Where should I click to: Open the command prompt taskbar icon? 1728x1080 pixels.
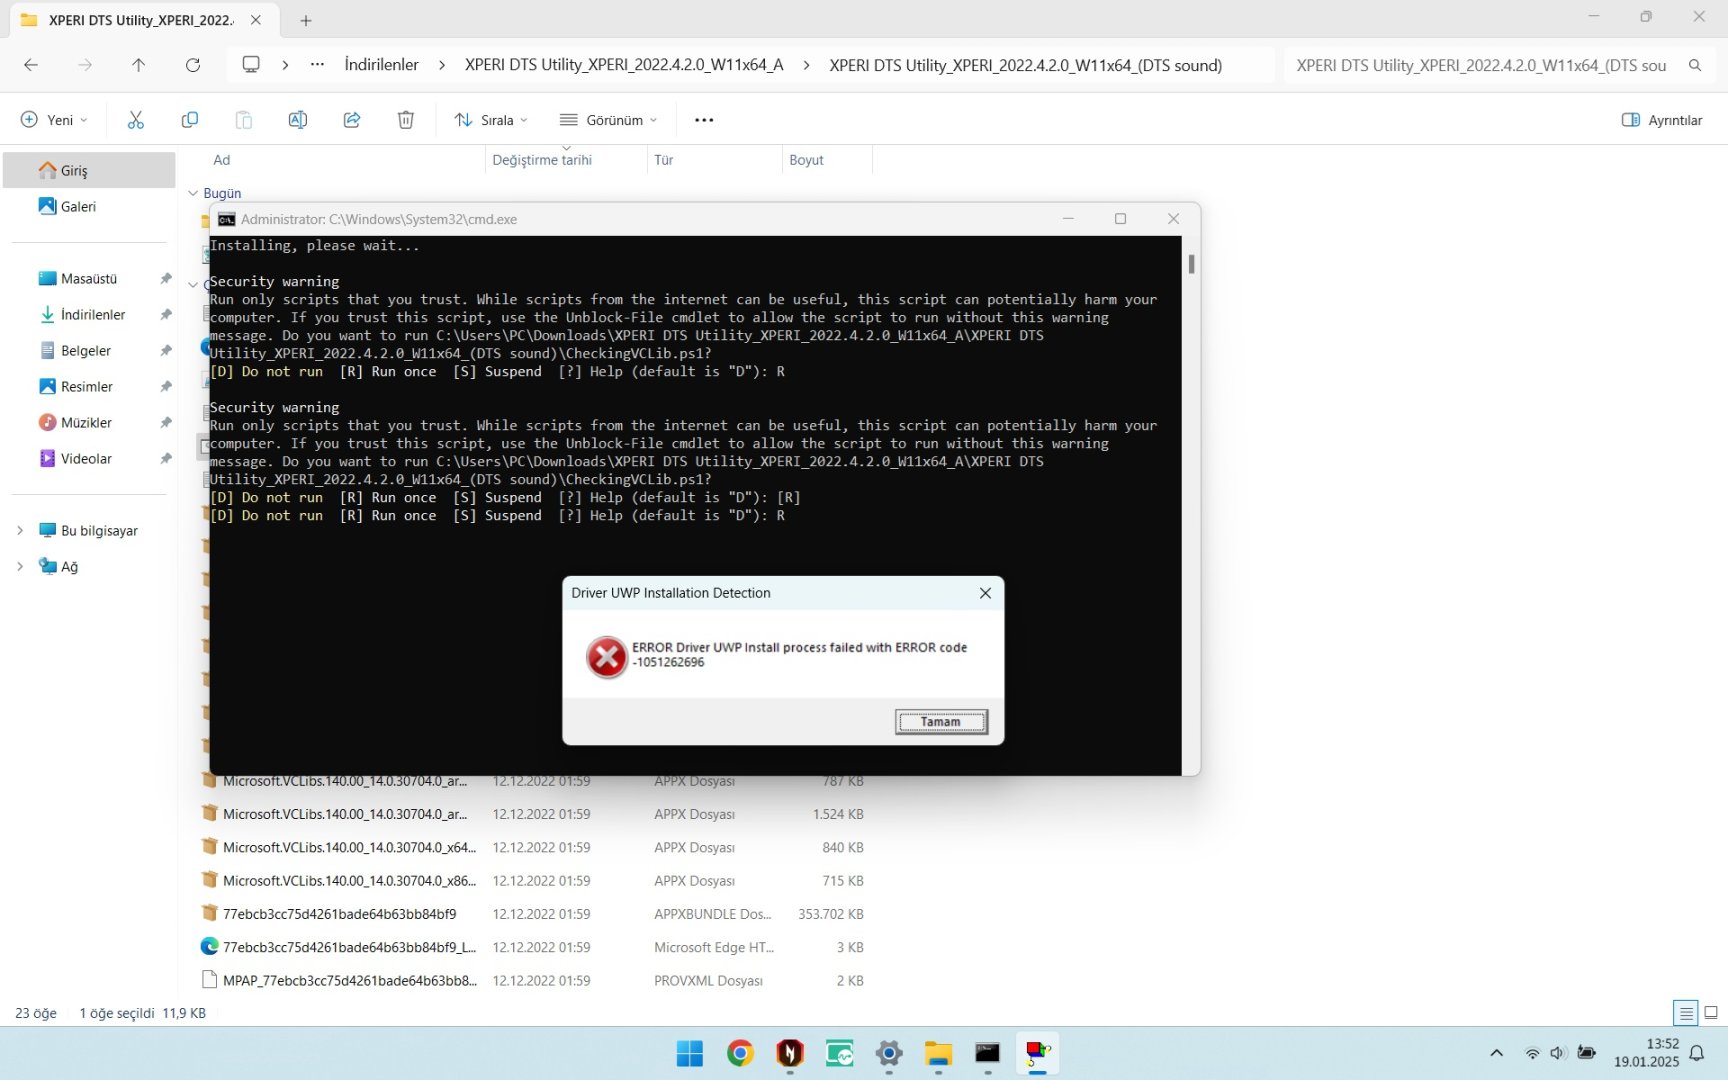click(988, 1053)
